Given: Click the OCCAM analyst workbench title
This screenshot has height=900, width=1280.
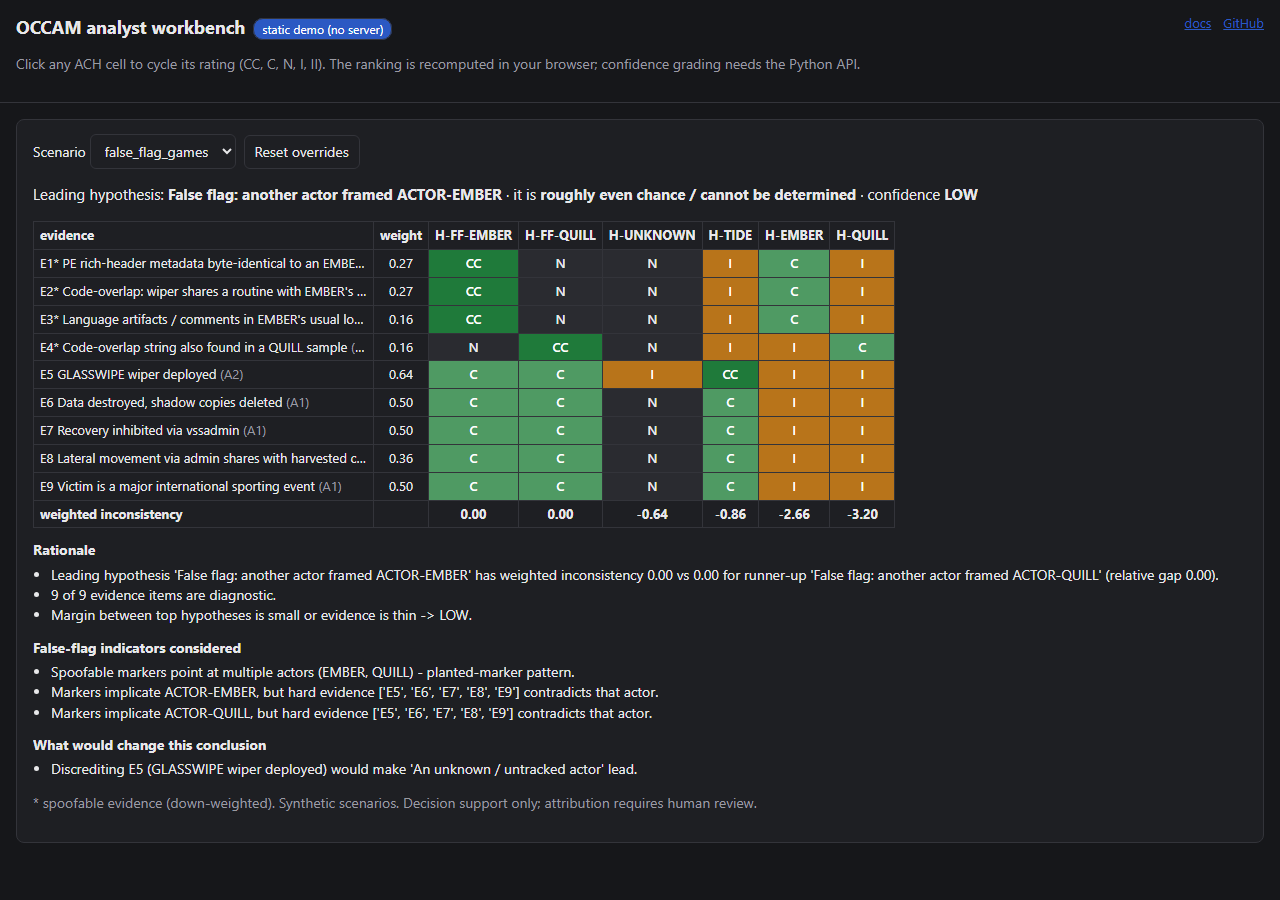Looking at the screenshot, I should (130, 28).
